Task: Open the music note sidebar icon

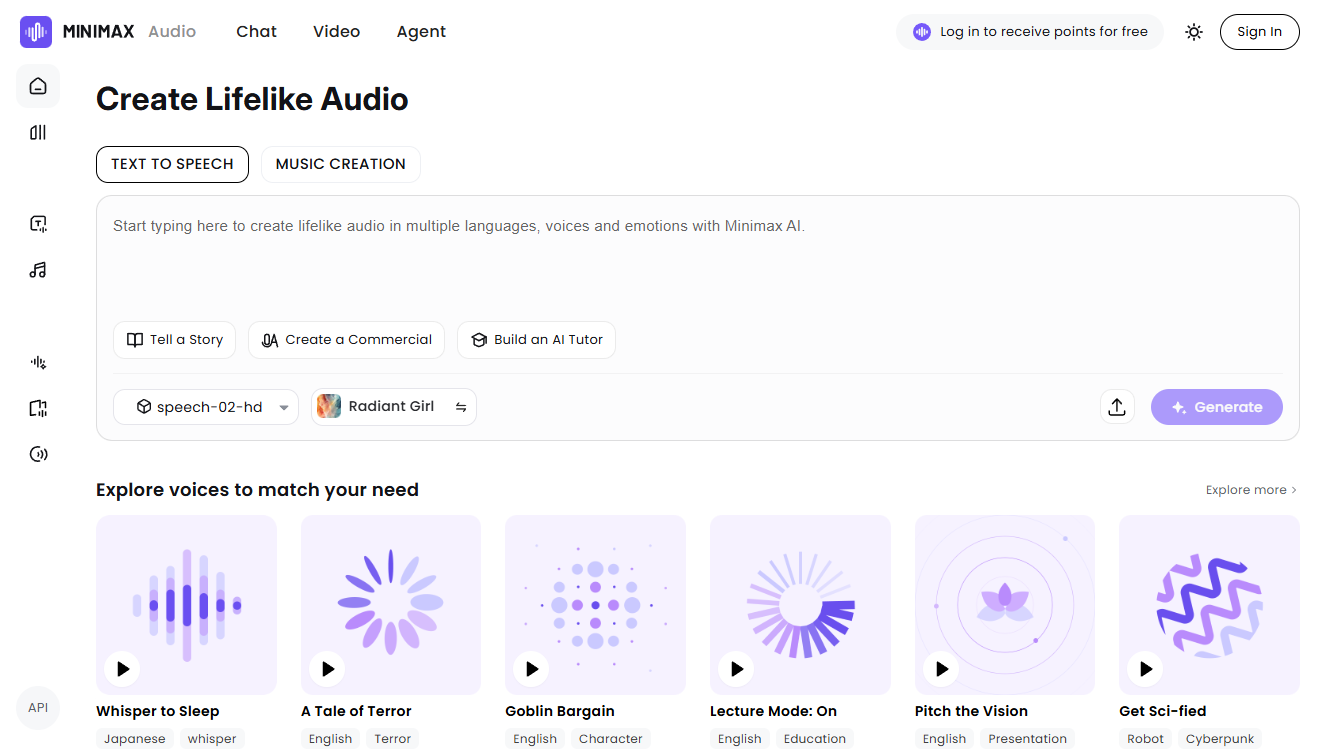Action: [38, 270]
